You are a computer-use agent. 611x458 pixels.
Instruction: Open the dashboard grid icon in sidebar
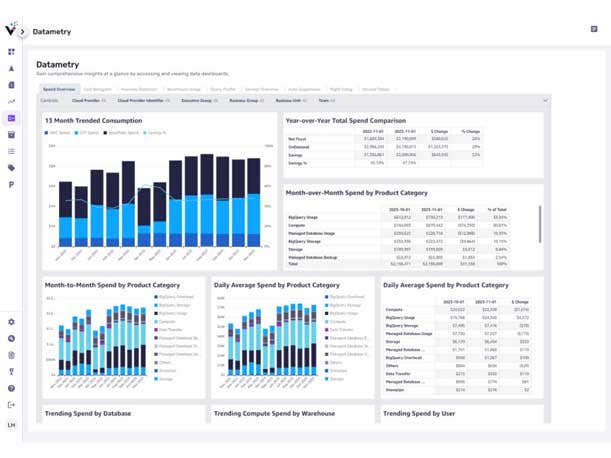point(11,51)
